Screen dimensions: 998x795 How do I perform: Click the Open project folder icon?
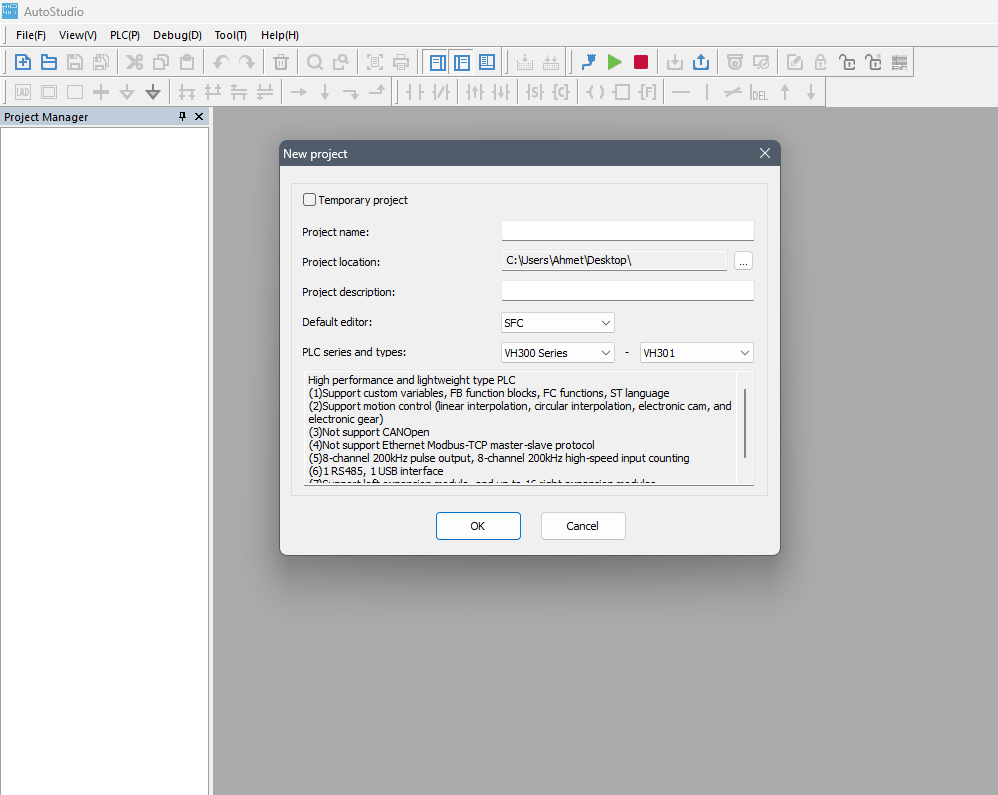point(48,62)
